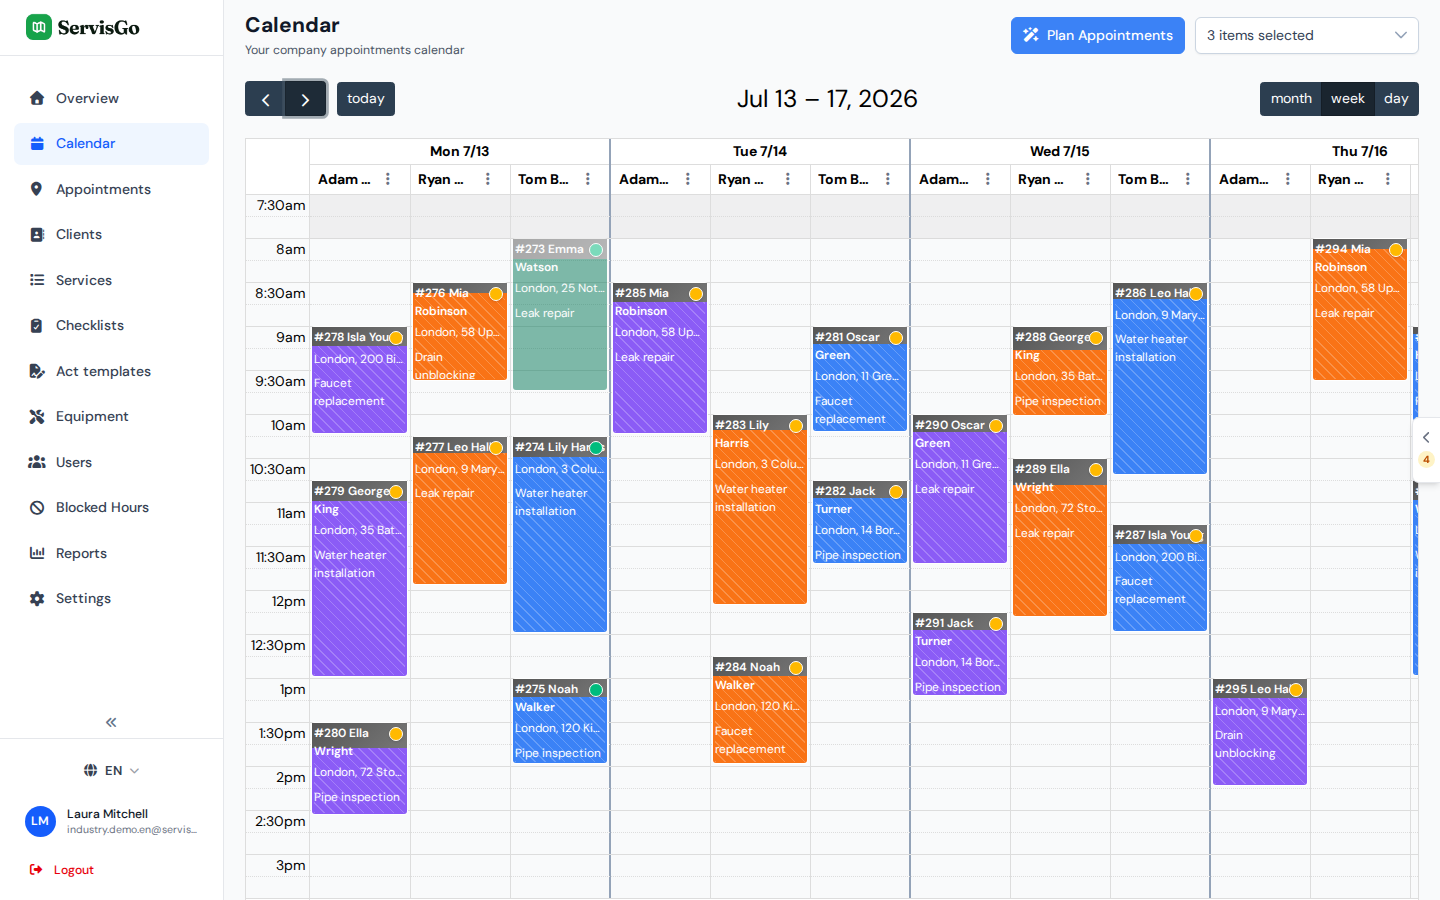Open the 3 items selected dropdown
1440x900 pixels.
pos(1306,35)
